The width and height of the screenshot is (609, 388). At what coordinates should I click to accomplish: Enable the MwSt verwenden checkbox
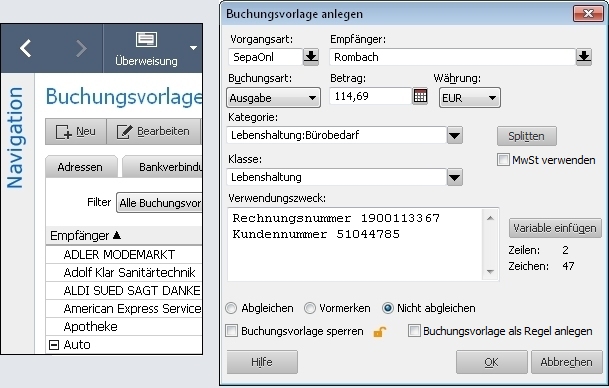tap(503, 160)
